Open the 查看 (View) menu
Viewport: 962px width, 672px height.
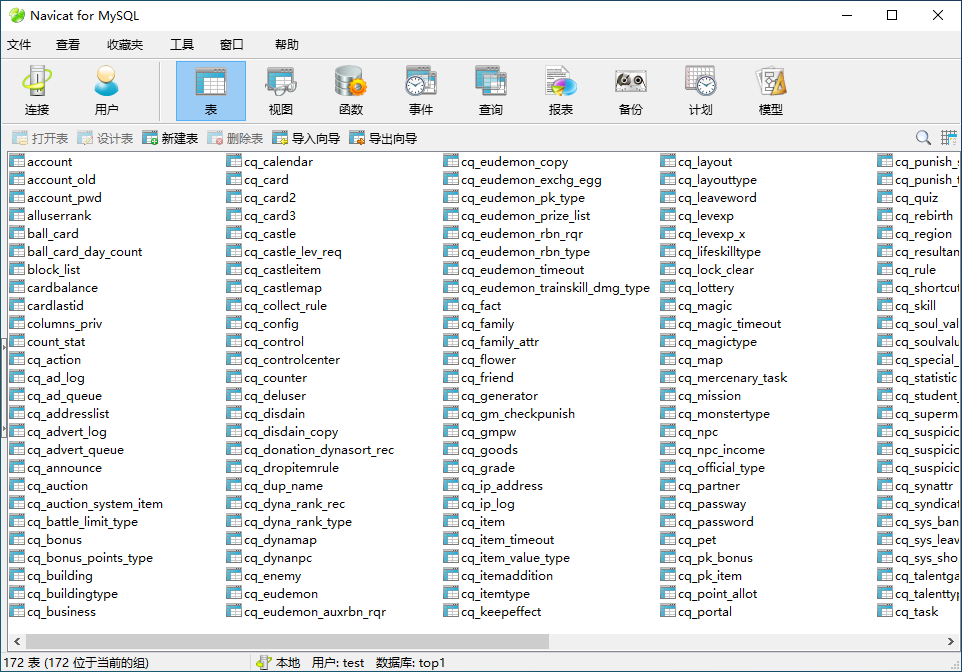(67, 45)
